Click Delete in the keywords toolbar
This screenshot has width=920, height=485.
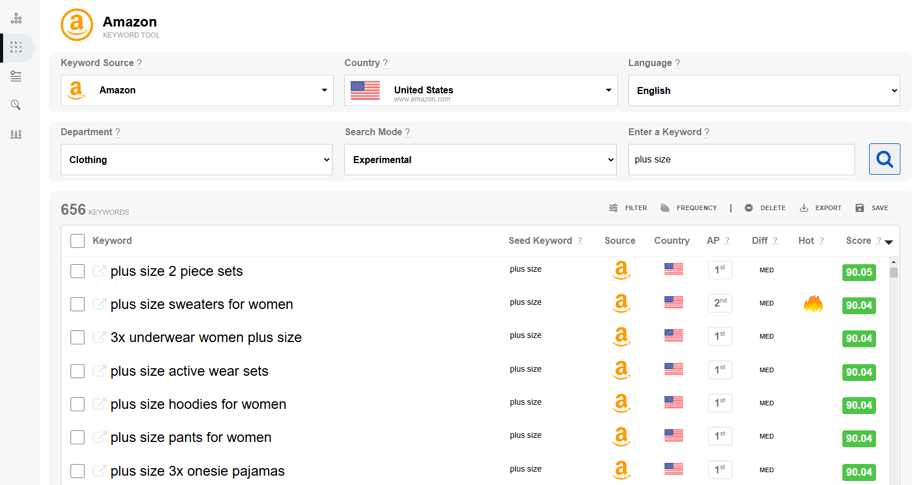click(x=765, y=208)
